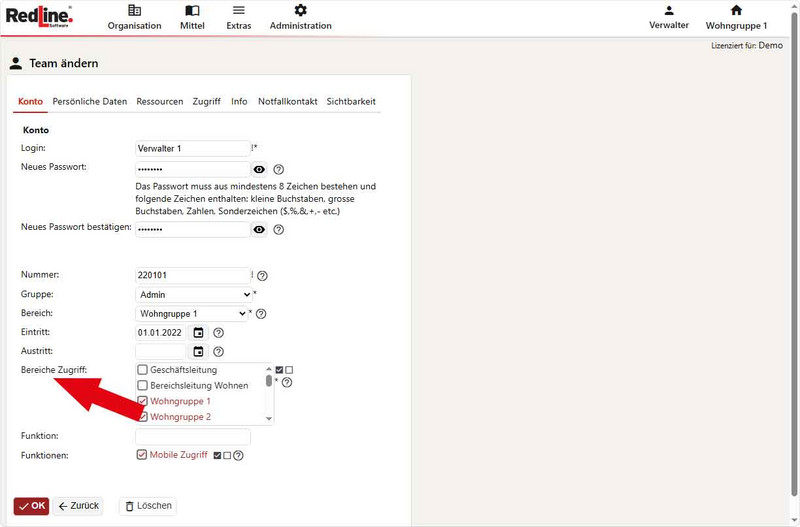The height and width of the screenshot is (527, 800).
Task: Uncheck the Mobile Zugriff option
Action: (x=142, y=454)
